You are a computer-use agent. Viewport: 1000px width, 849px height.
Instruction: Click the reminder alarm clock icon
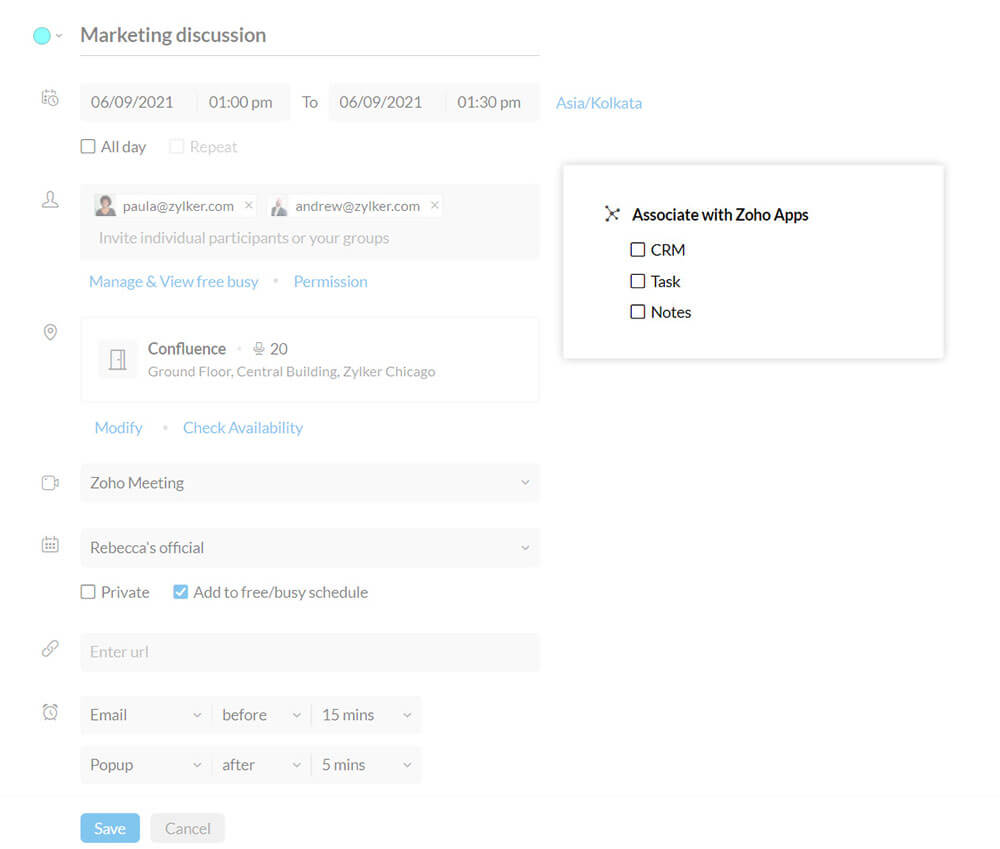[50, 712]
